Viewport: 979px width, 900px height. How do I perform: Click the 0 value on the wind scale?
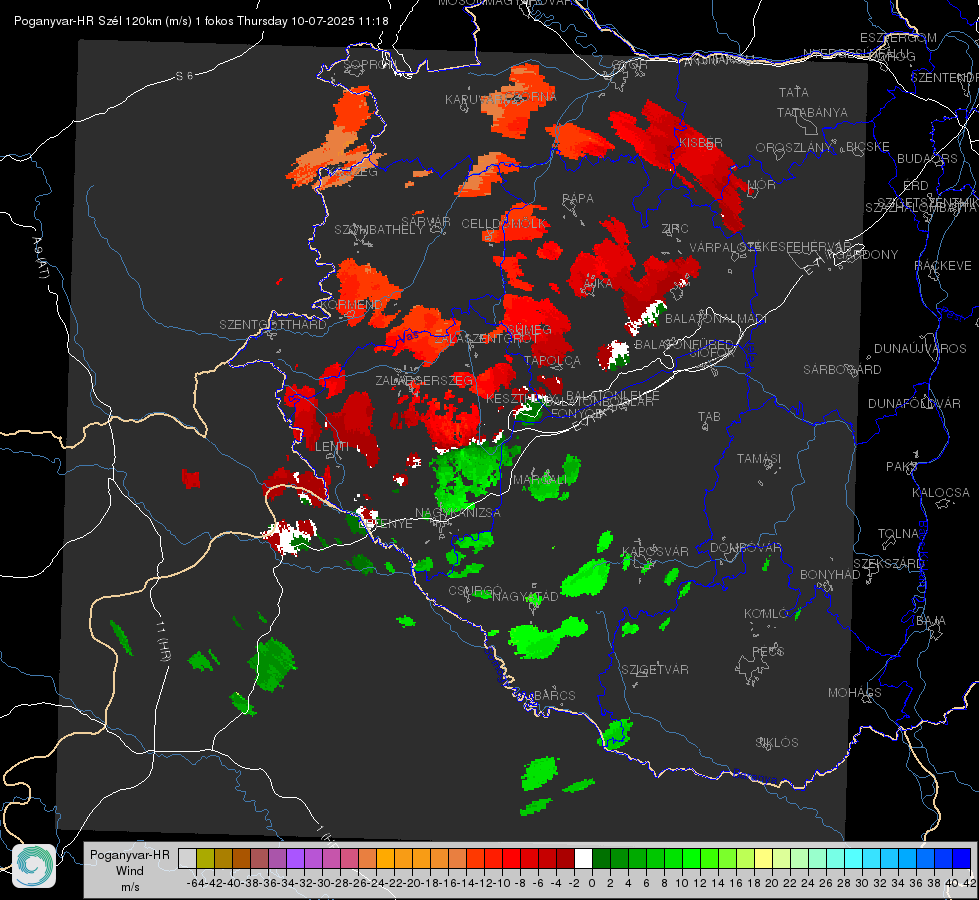click(x=592, y=883)
